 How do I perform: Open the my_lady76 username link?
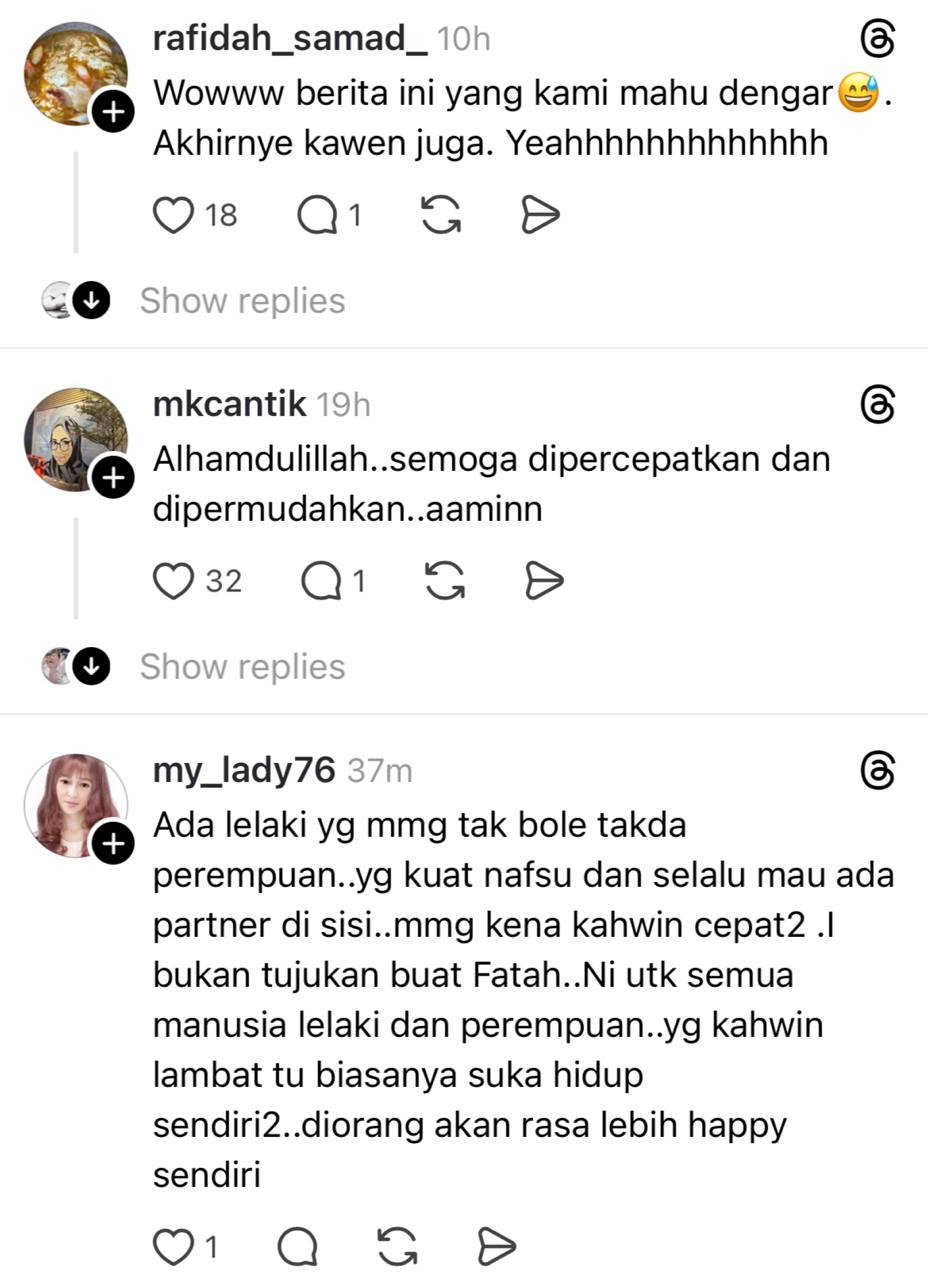[244, 771]
